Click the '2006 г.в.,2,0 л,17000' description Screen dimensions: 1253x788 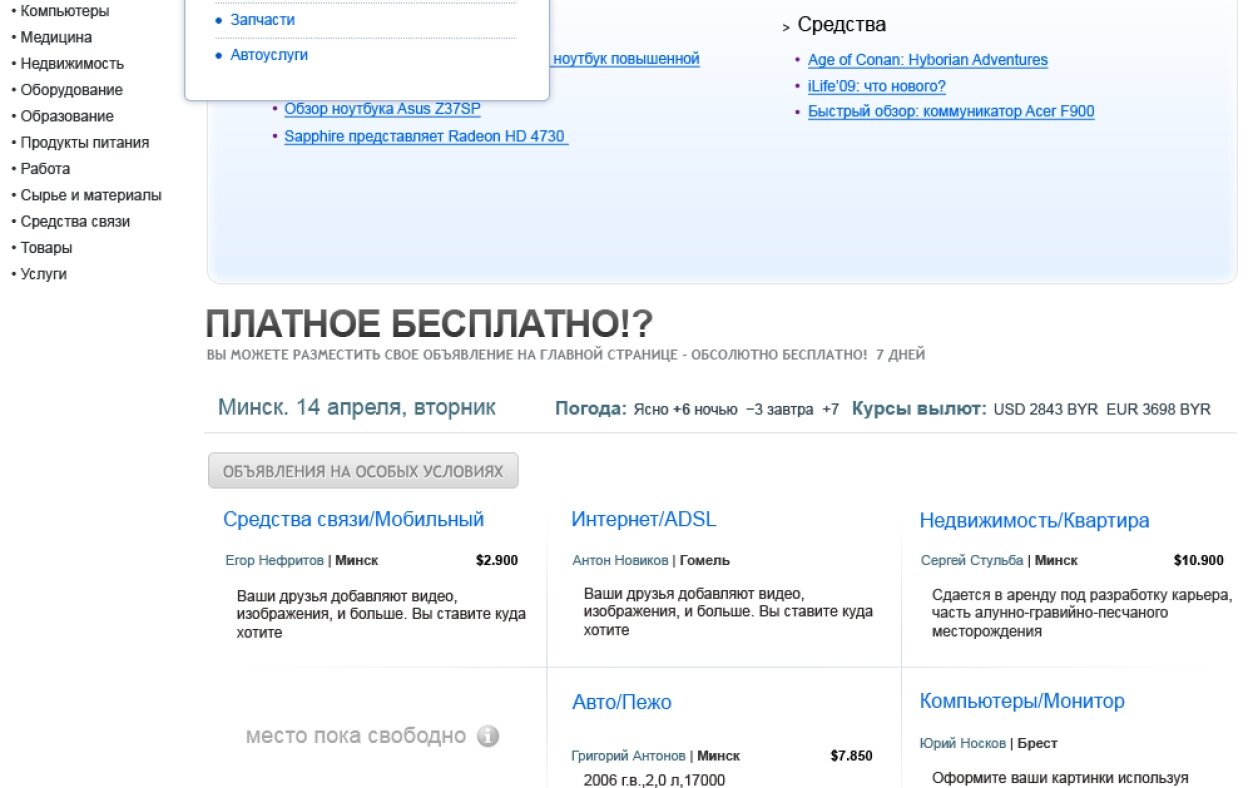click(x=654, y=780)
